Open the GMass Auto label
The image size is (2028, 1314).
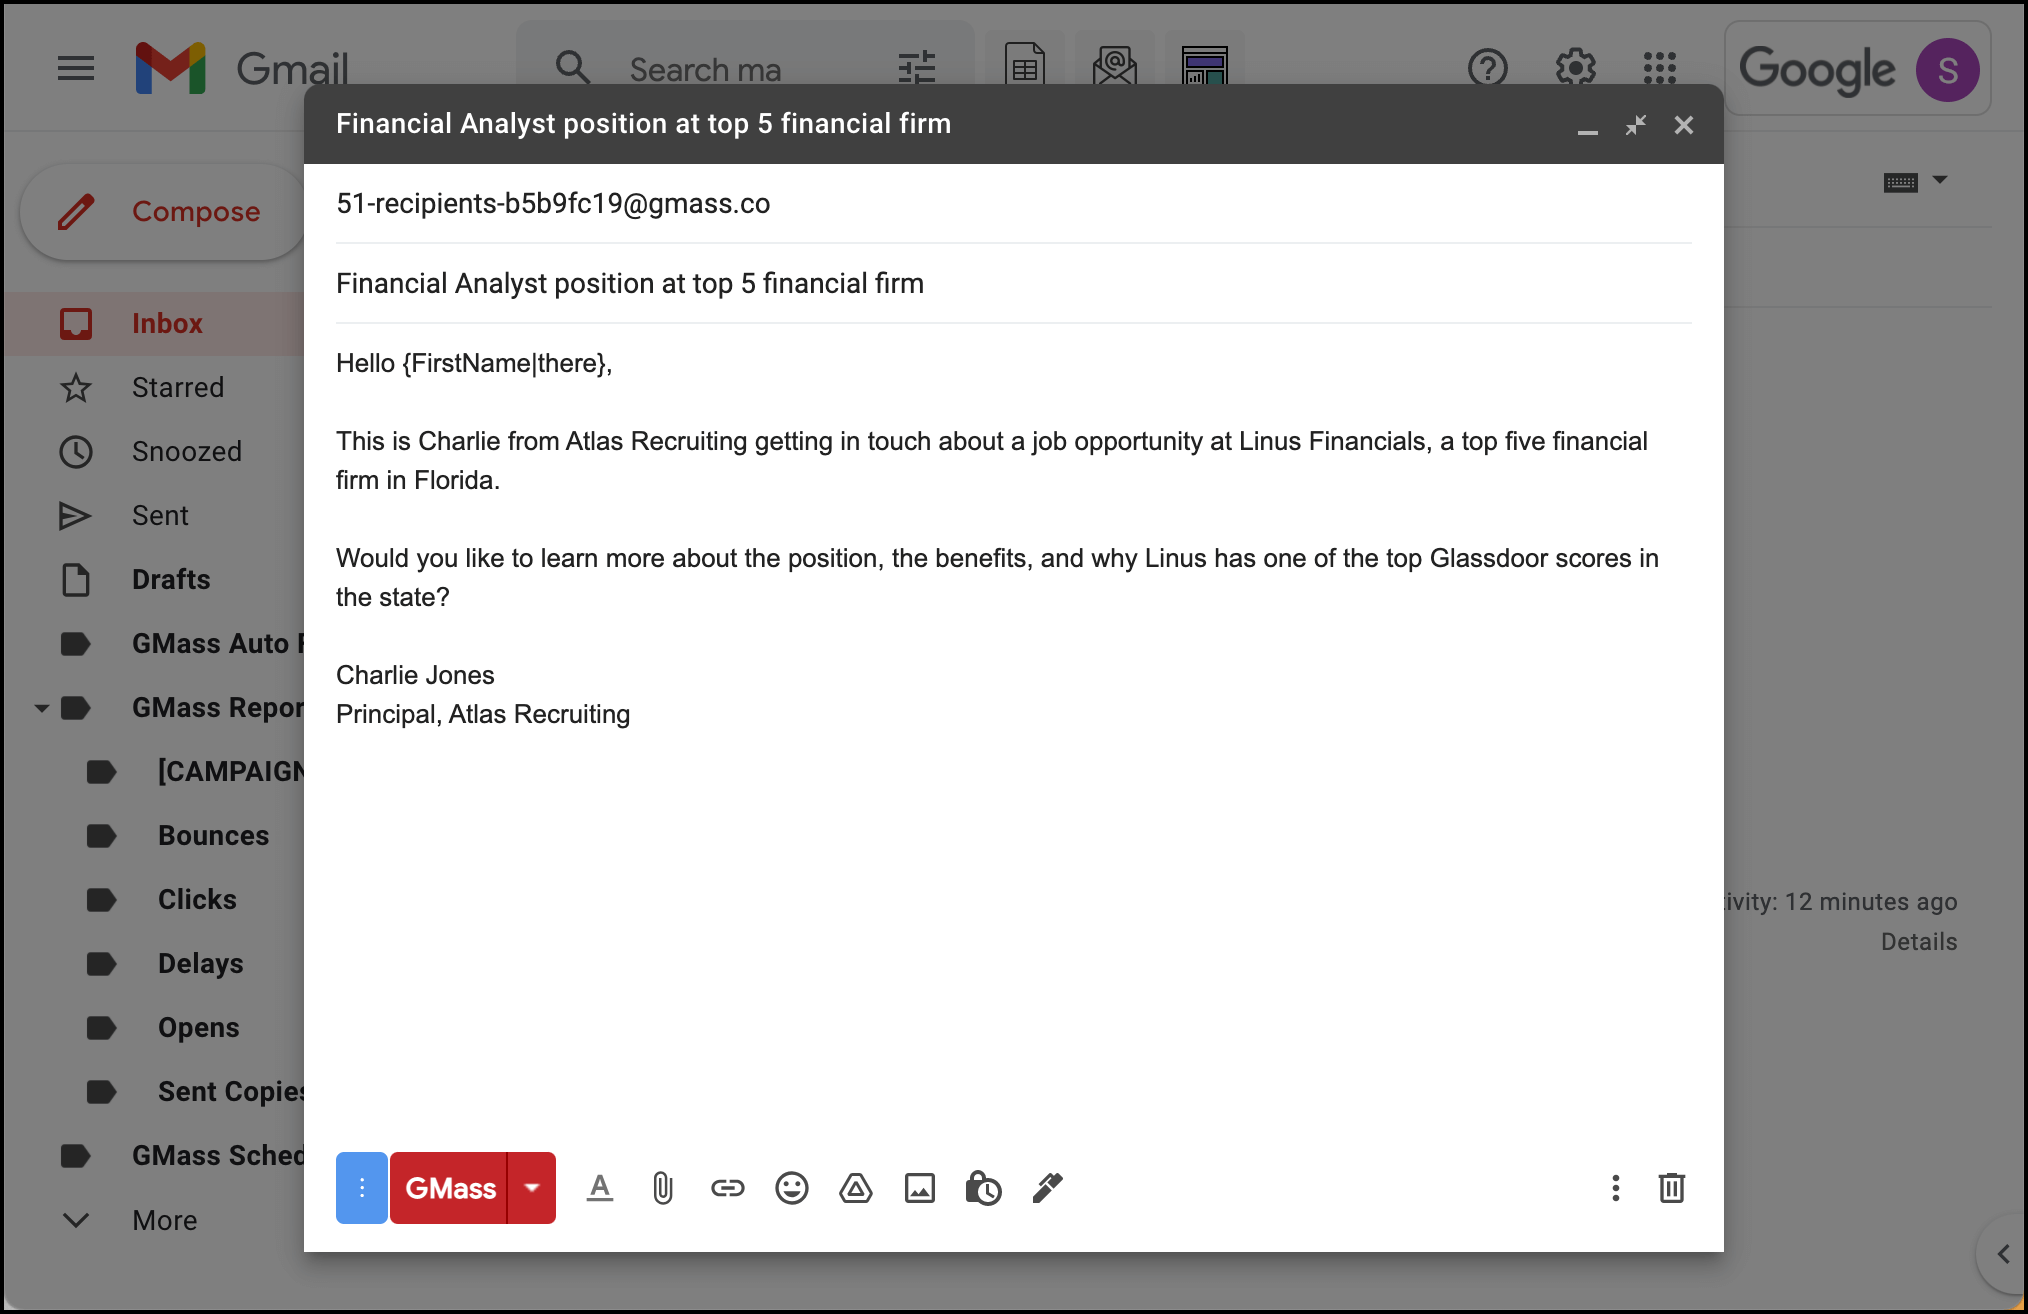[154, 644]
